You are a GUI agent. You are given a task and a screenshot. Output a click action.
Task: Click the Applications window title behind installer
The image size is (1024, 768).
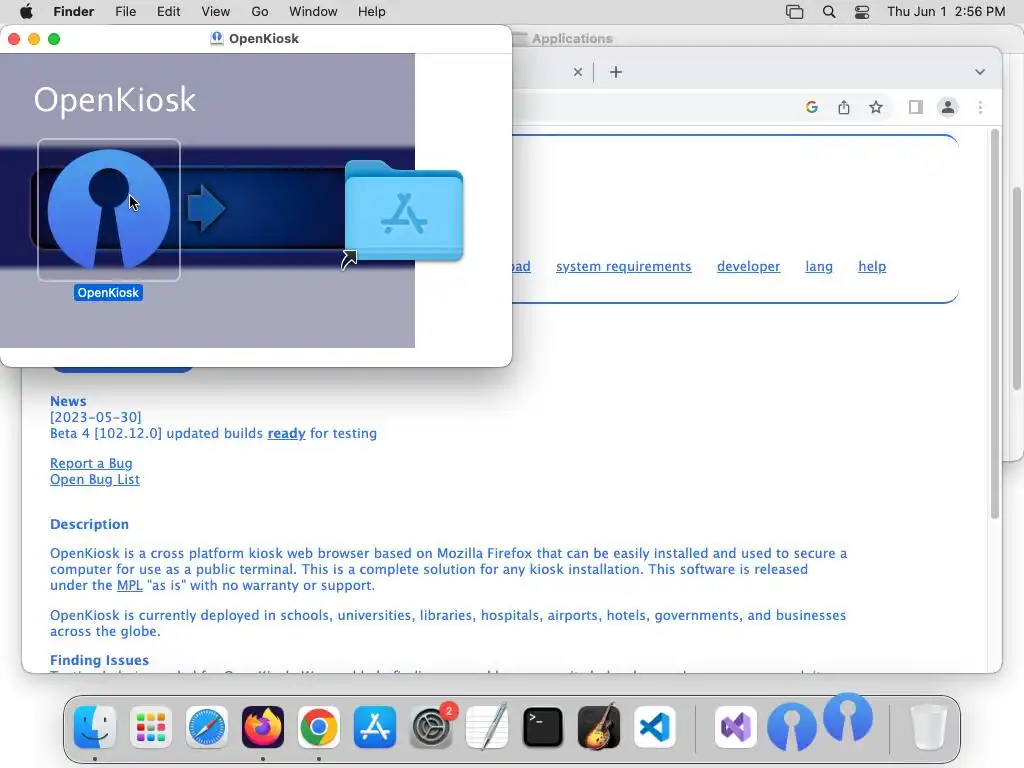click(x=572, y=39)
